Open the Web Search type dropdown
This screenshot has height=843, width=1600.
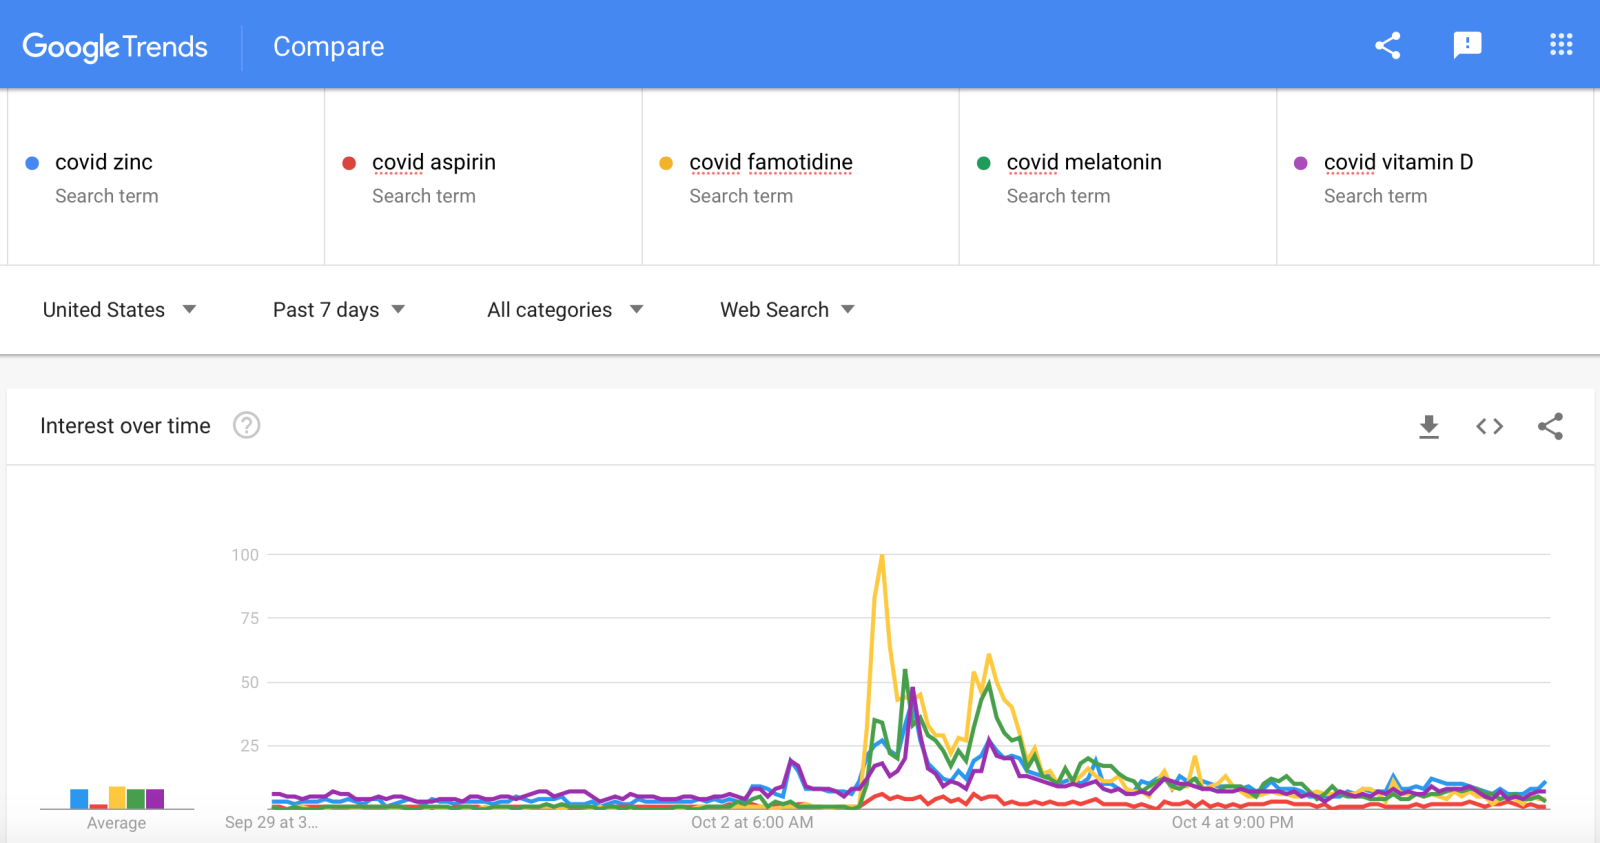tap(787, 310)
